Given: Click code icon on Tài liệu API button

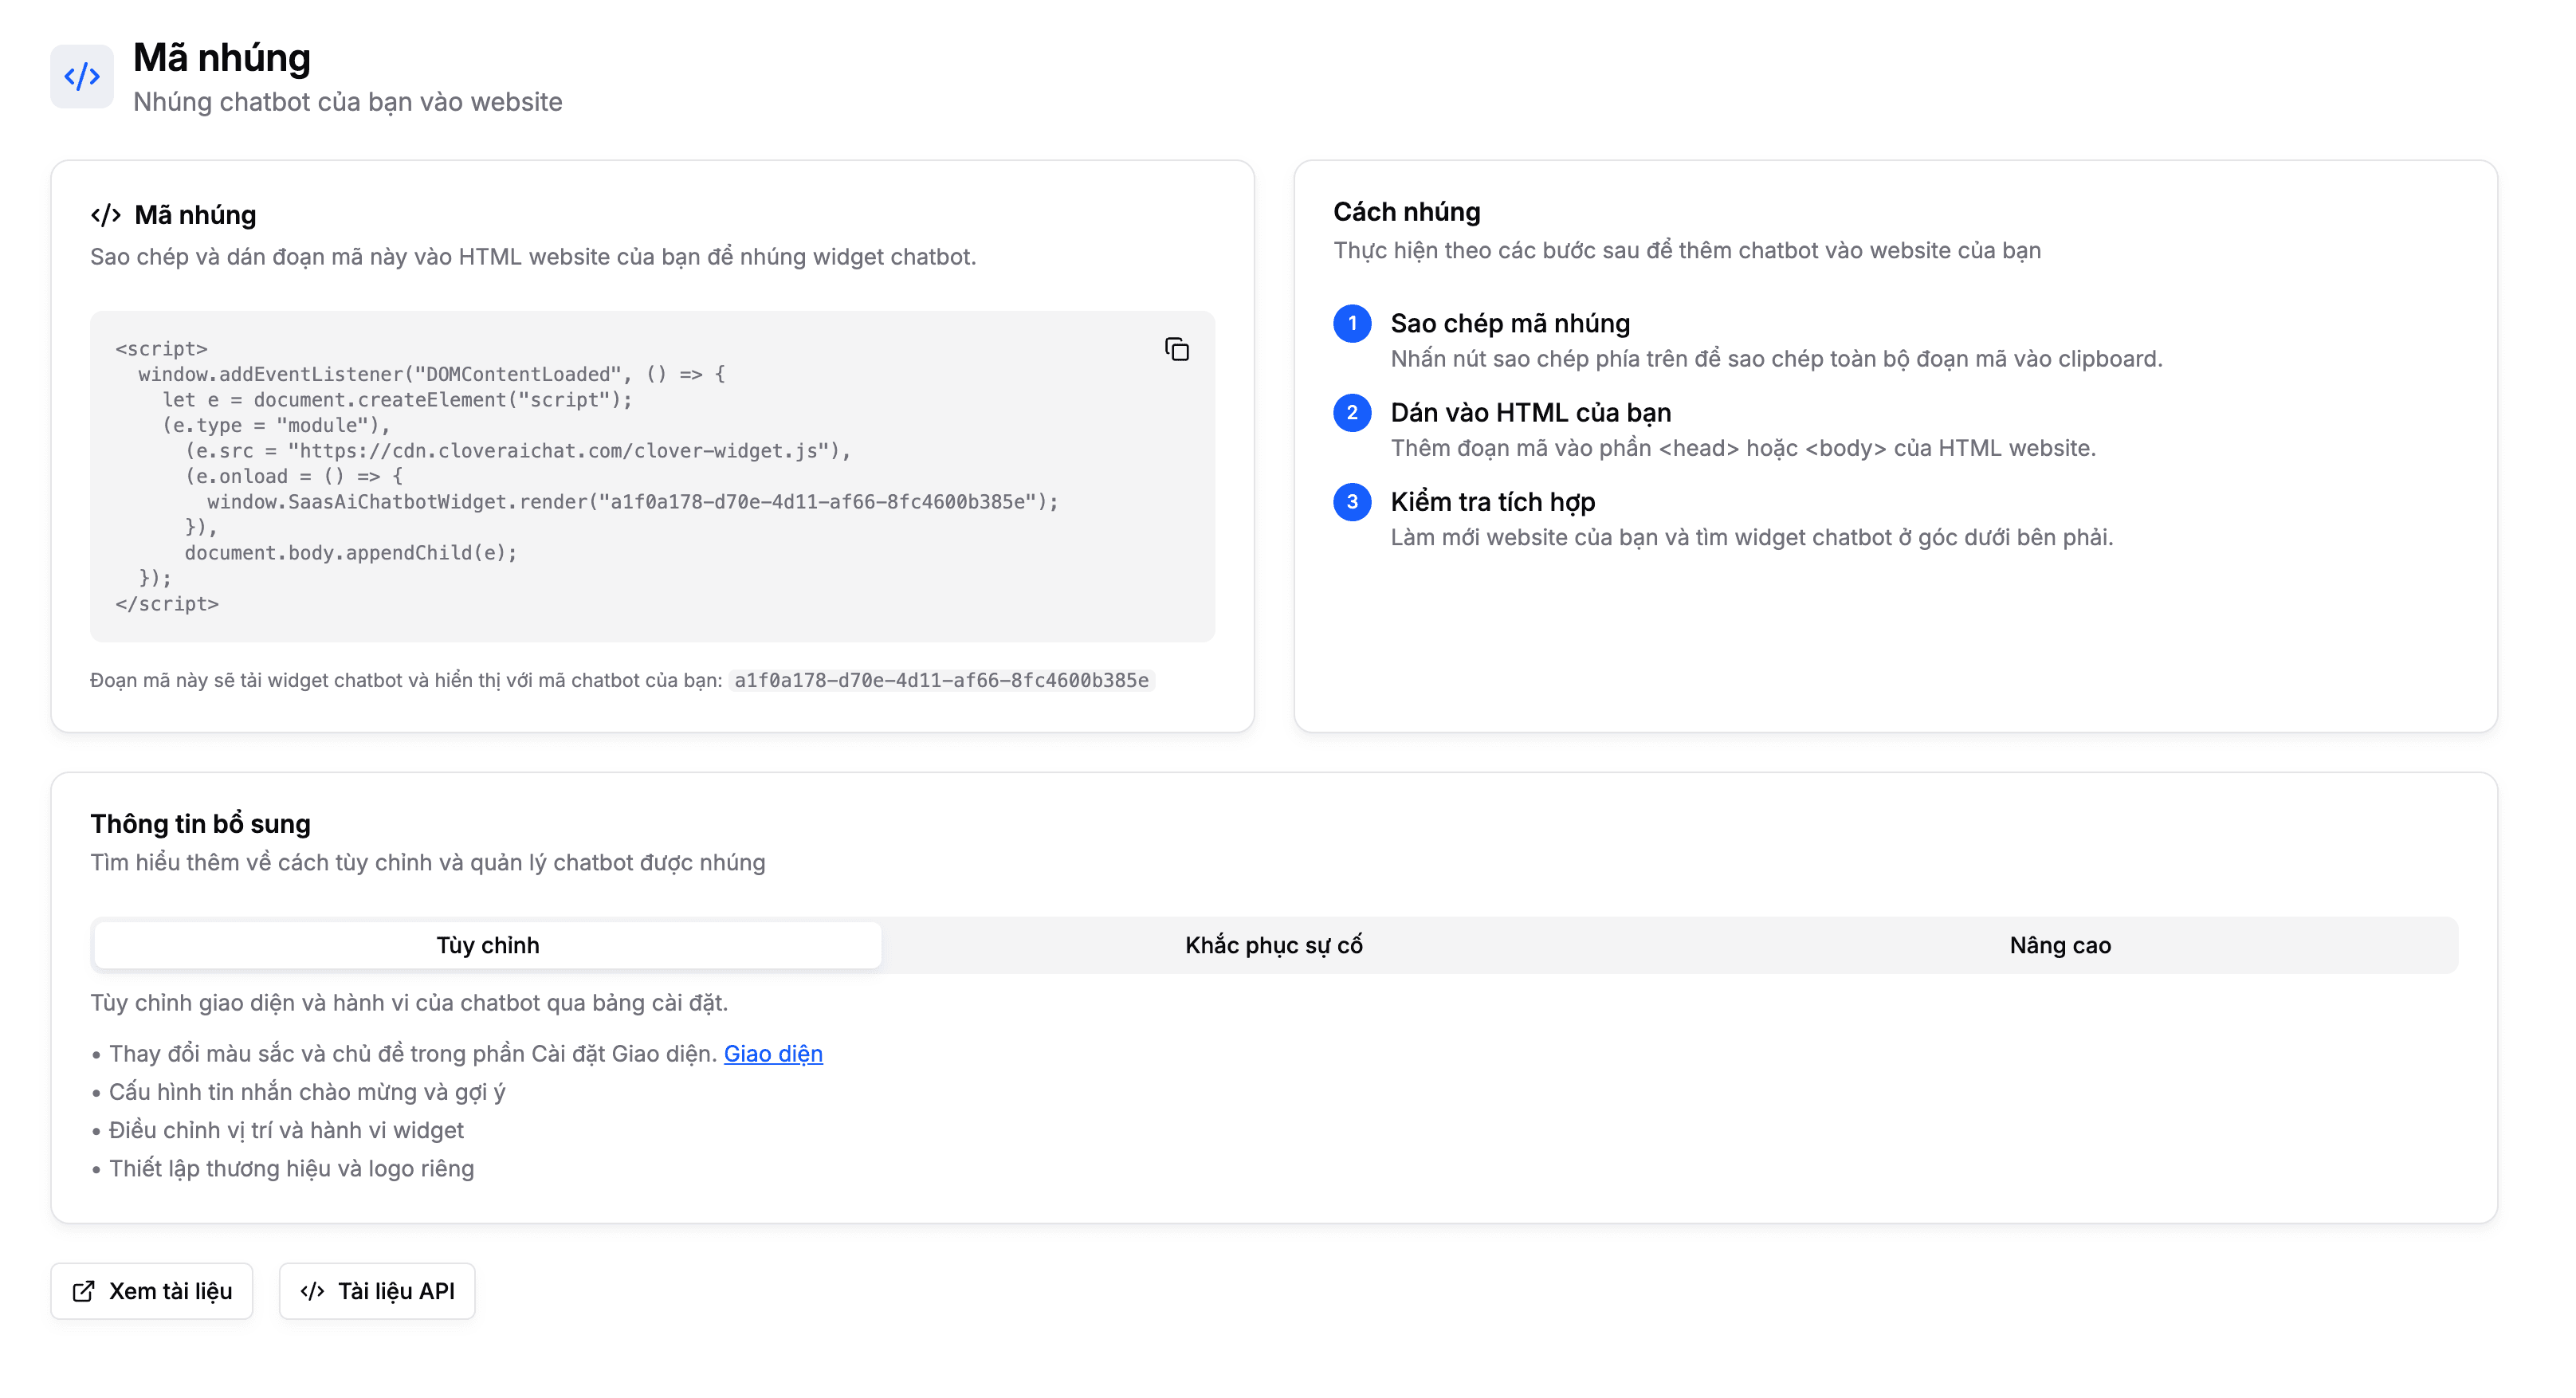Looking at the screenshot, I should point(312,1291).
